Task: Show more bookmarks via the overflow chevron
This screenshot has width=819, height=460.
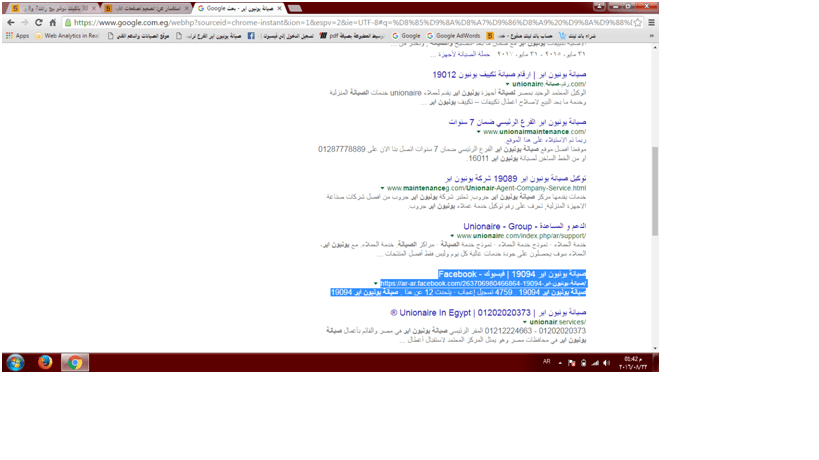Action: 651,36
